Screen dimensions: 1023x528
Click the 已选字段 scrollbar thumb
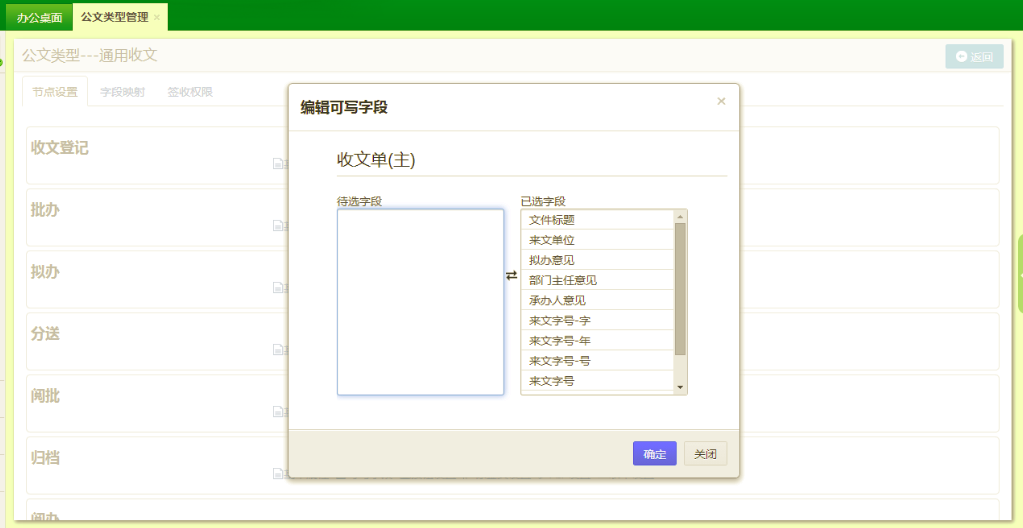(680, 288)
